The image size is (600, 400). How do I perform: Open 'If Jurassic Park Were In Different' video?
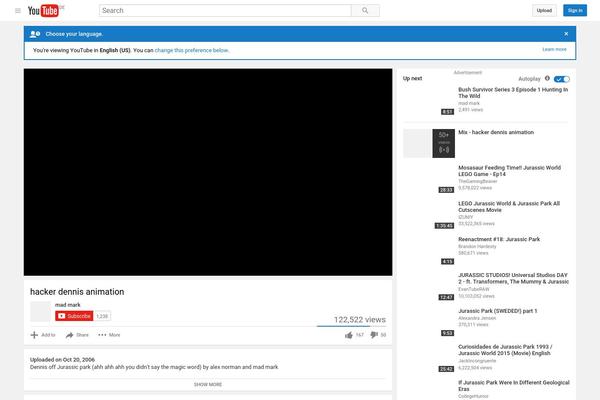pos(514,385)
